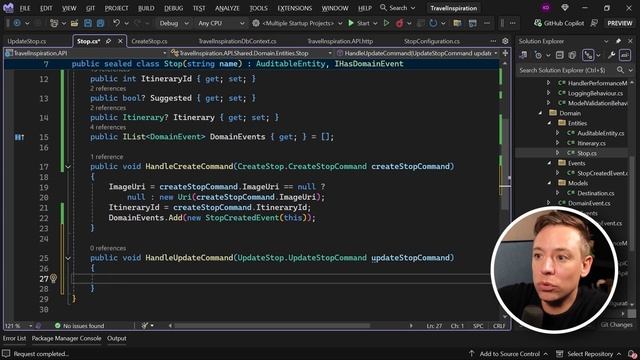Open the Output panel tab
Viewport: 640px width, 360px height.
point(117,338)
